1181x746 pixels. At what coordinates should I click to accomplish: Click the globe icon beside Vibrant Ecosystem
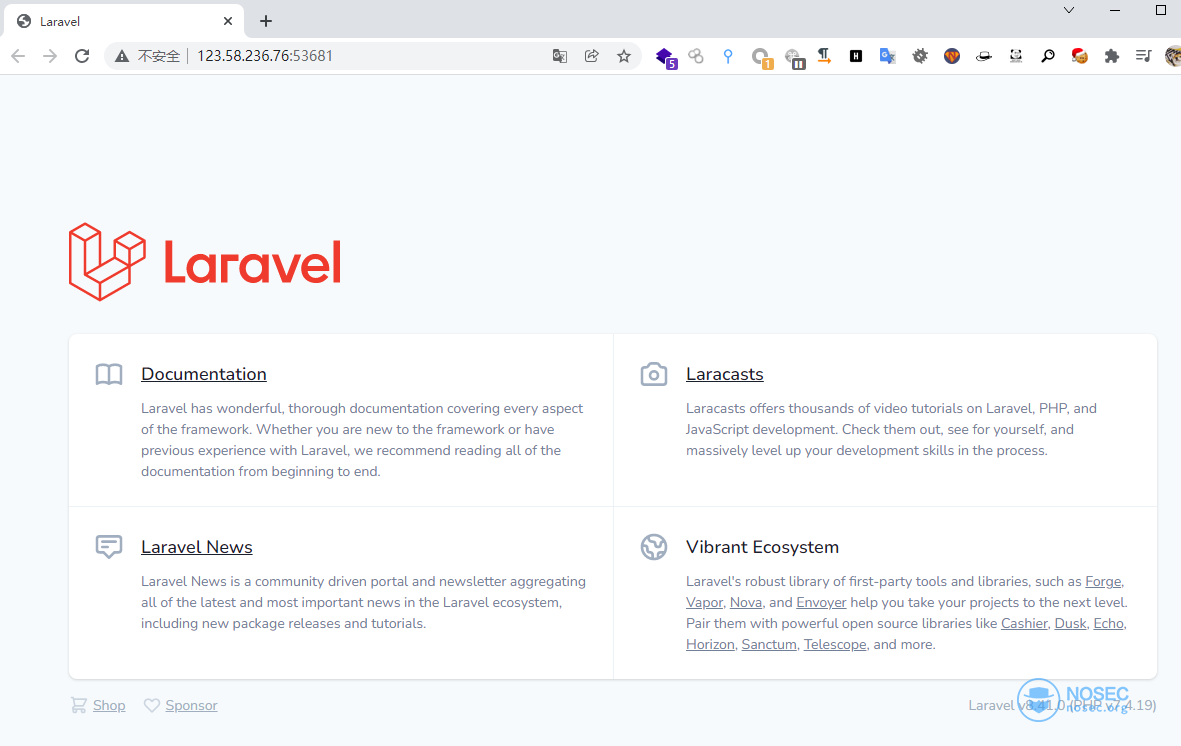[654, 547]
